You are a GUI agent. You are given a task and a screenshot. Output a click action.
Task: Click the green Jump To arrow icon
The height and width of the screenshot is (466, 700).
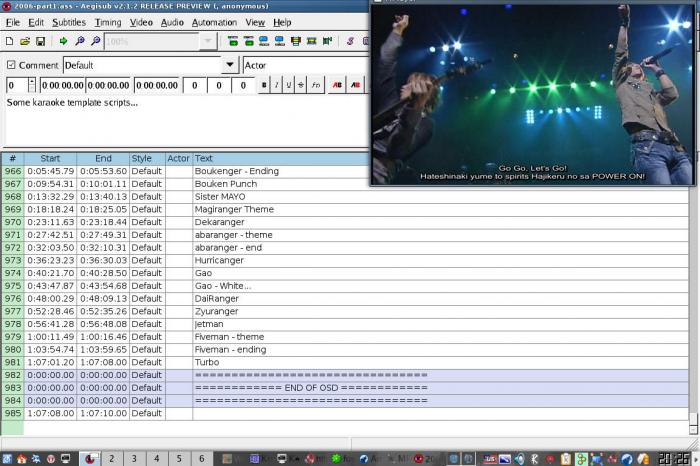pos(63,42)
